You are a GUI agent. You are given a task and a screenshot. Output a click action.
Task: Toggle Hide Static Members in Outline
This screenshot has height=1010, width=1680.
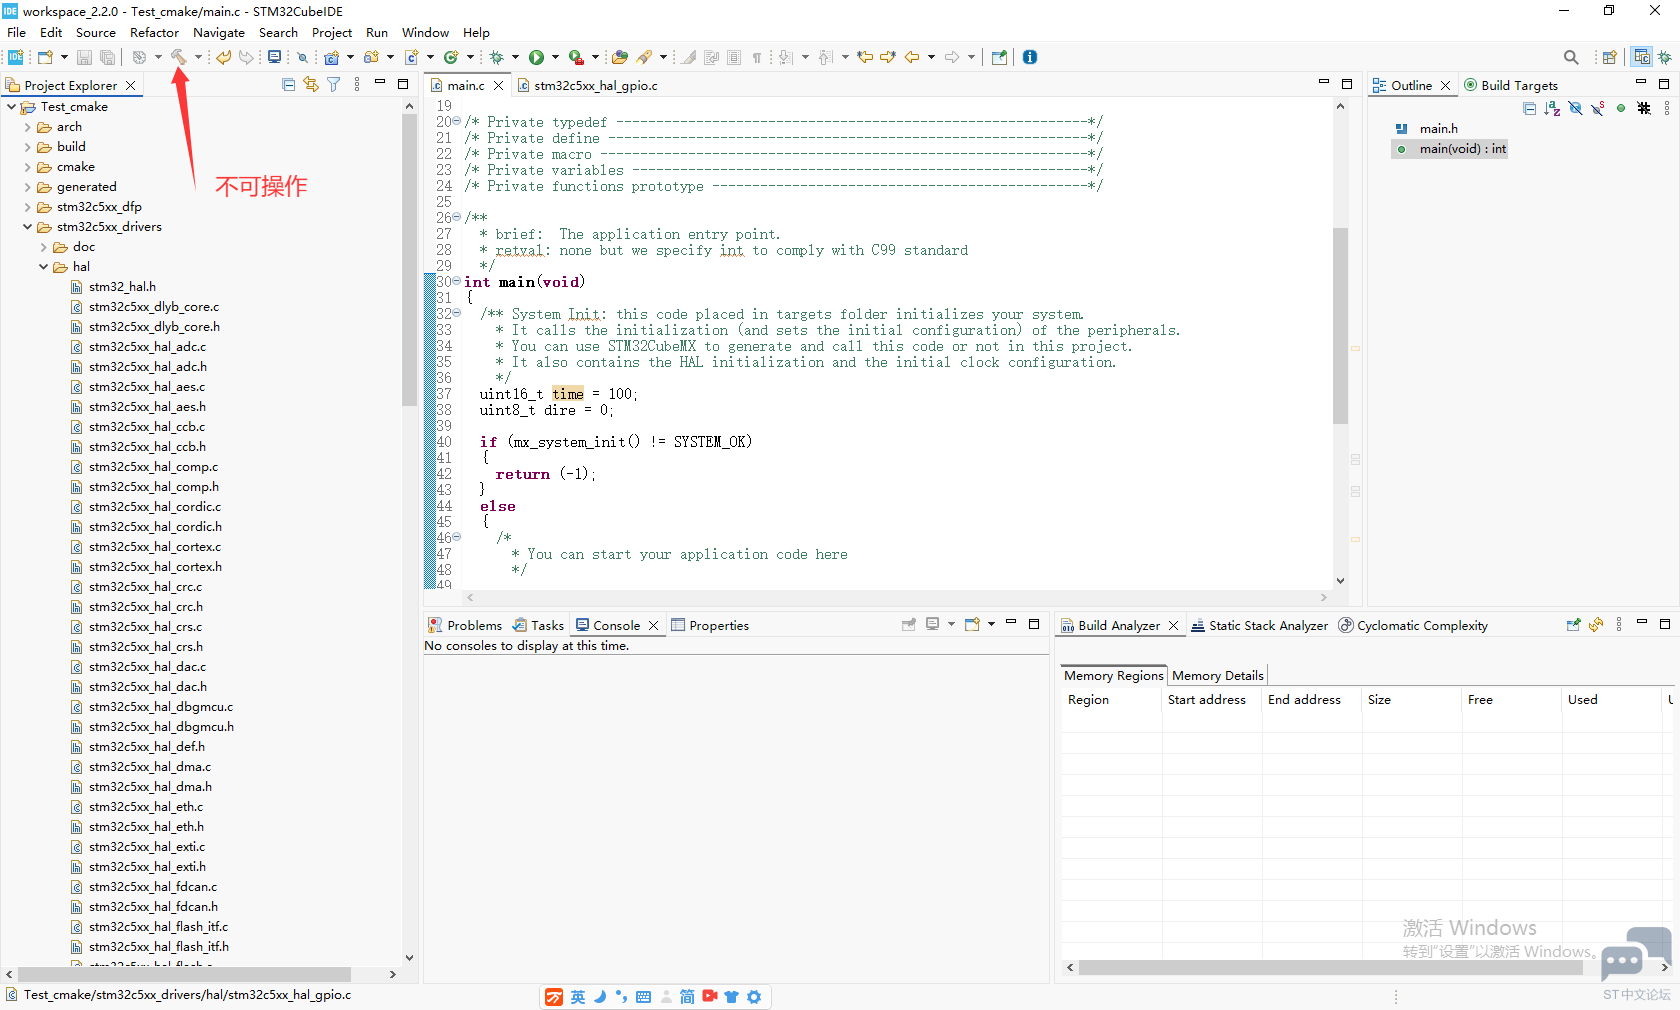1598,108
